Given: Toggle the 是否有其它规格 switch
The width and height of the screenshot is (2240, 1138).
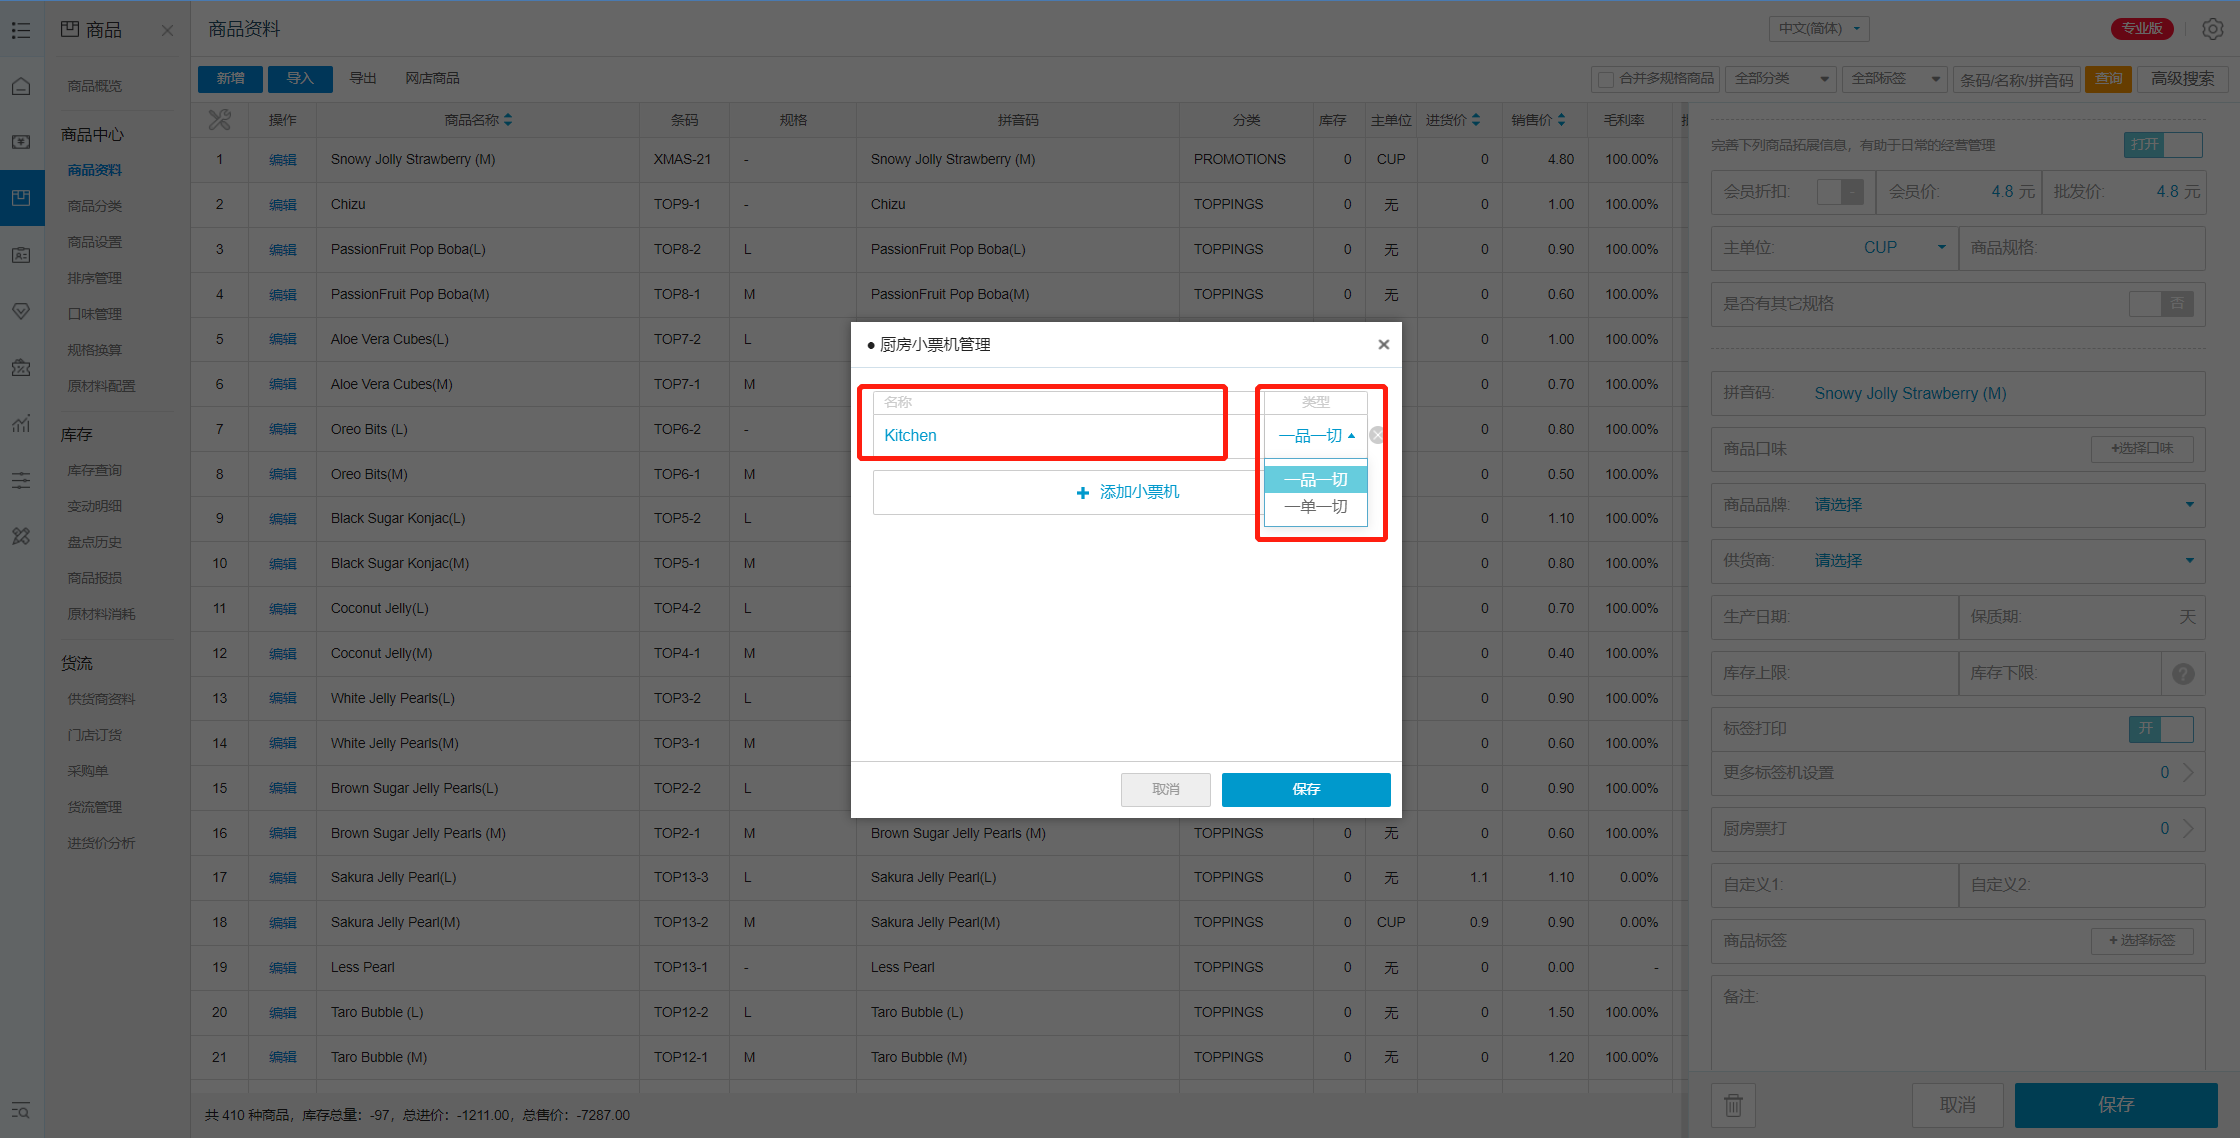Looking at the screenshot, I should tap(2160, 304).
